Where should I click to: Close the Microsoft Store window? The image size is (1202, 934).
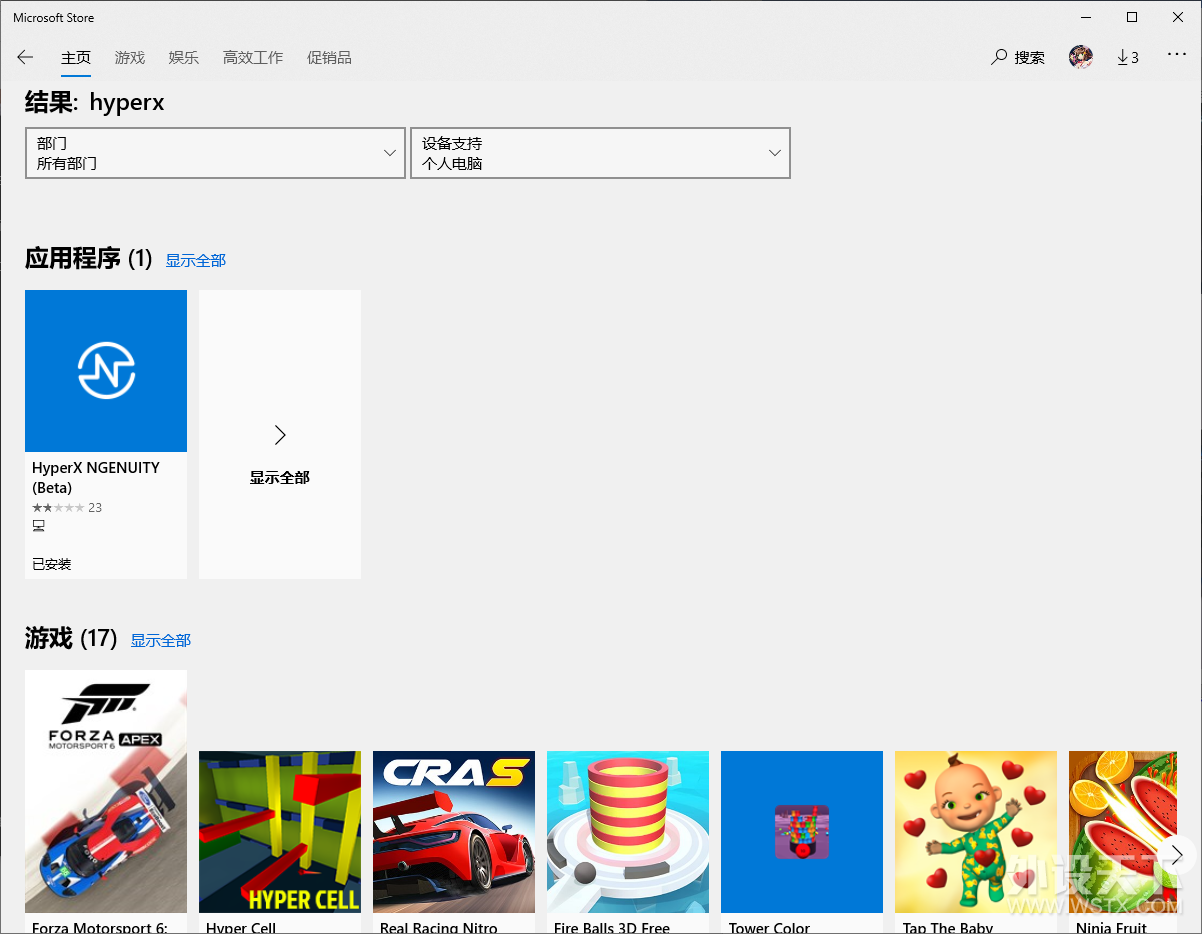pyautogui.click(x=1178, y=17)
